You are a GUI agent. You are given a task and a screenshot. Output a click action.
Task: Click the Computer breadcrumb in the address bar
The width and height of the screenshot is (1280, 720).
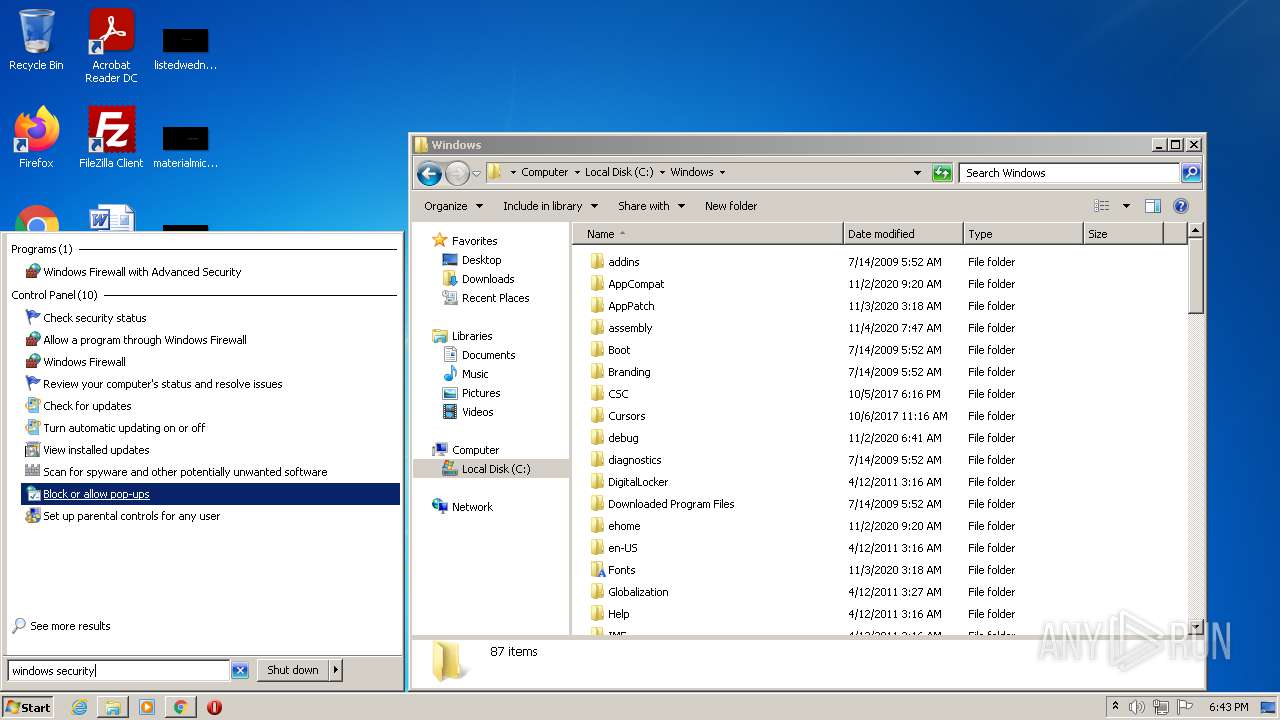point(544,172)
